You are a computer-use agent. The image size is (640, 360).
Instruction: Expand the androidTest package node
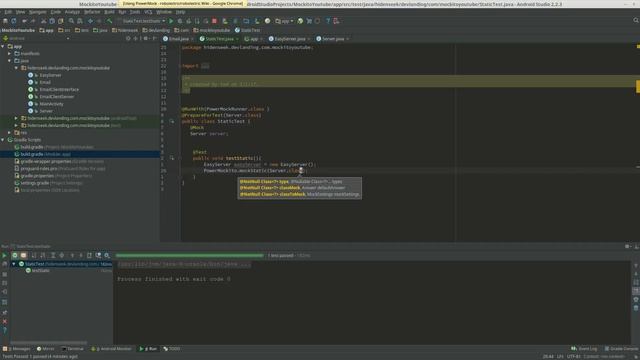point(16,118)
